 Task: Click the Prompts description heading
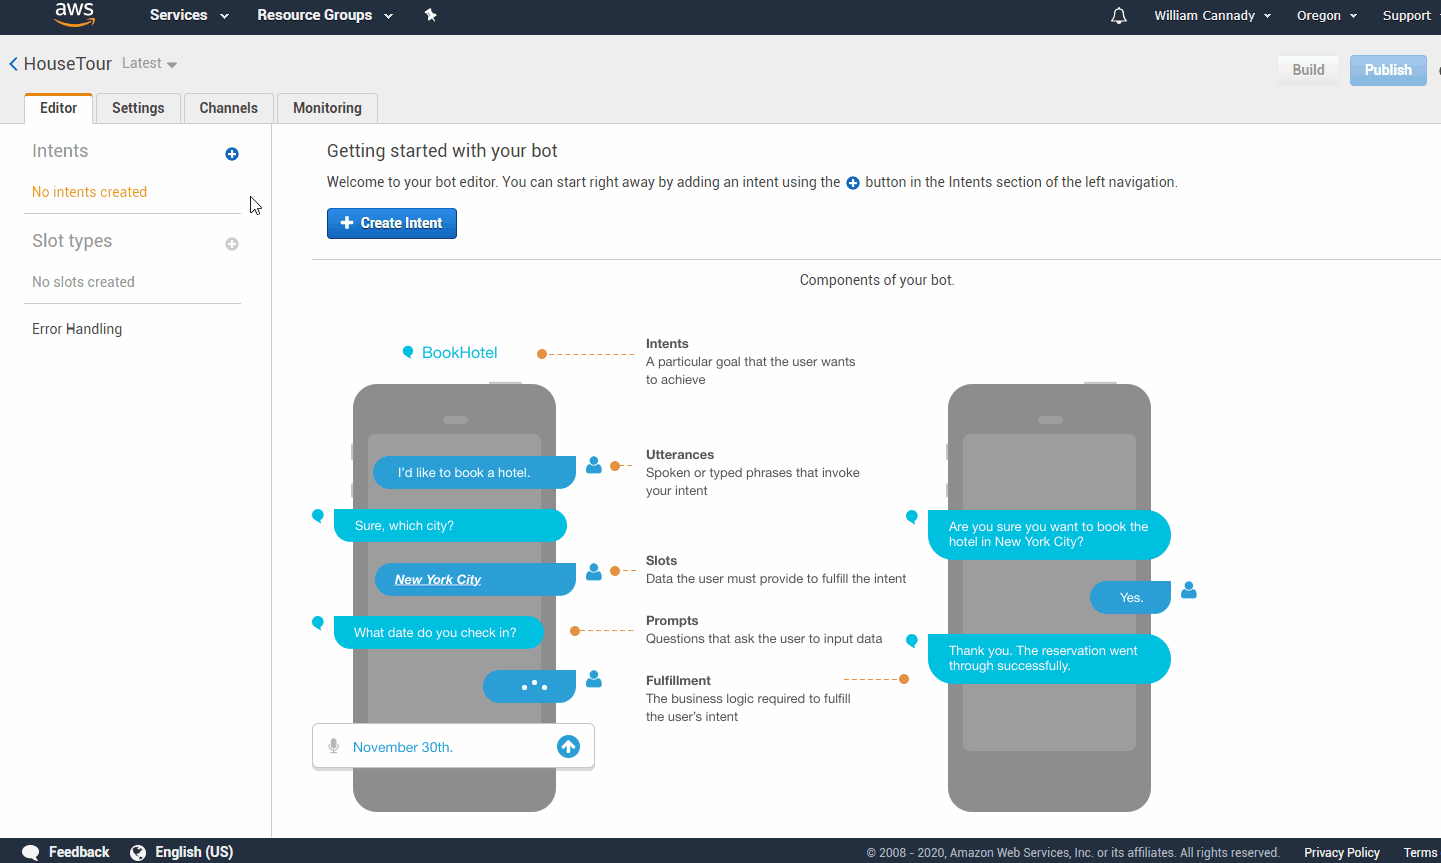coord(672,620)
